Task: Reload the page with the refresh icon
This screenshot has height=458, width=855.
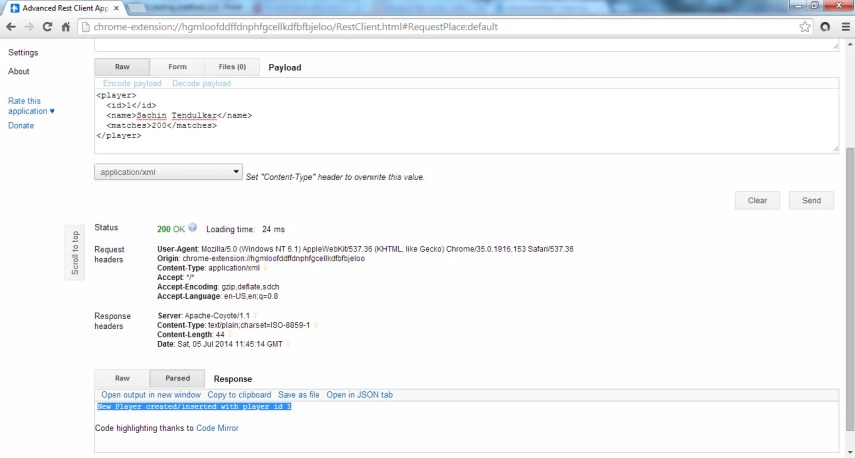Action: point(47,27)
